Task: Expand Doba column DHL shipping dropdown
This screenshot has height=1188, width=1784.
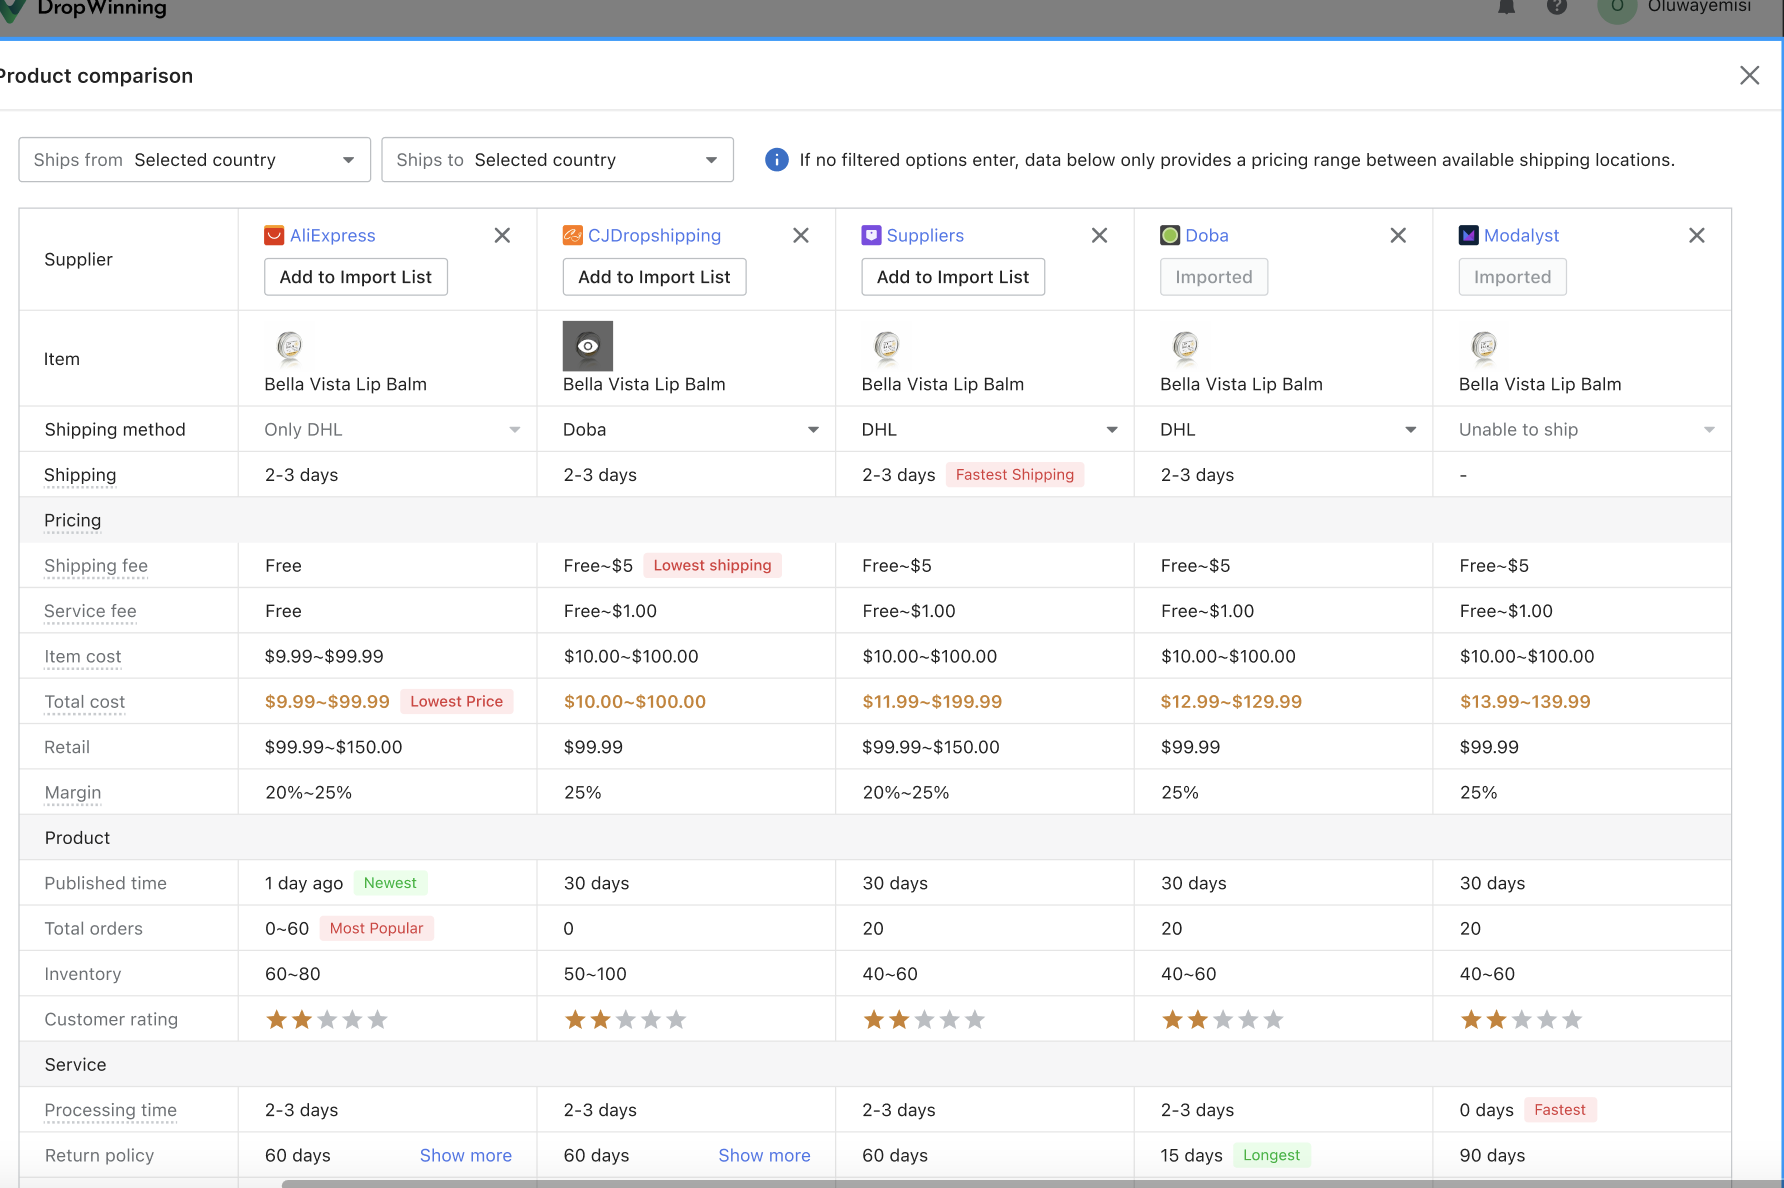Action: tap(1288, 429)
